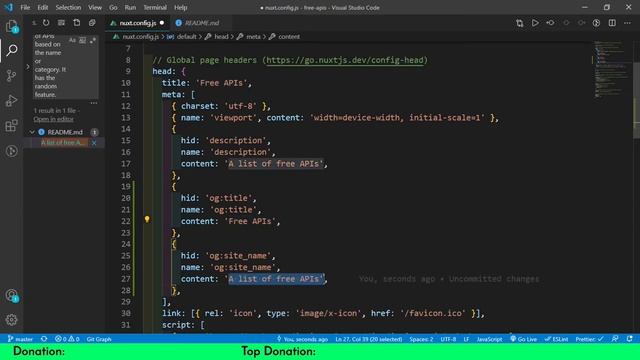640x360 pixels.
Task: Open the Run and Debug view
Action: tap(12, 100)
